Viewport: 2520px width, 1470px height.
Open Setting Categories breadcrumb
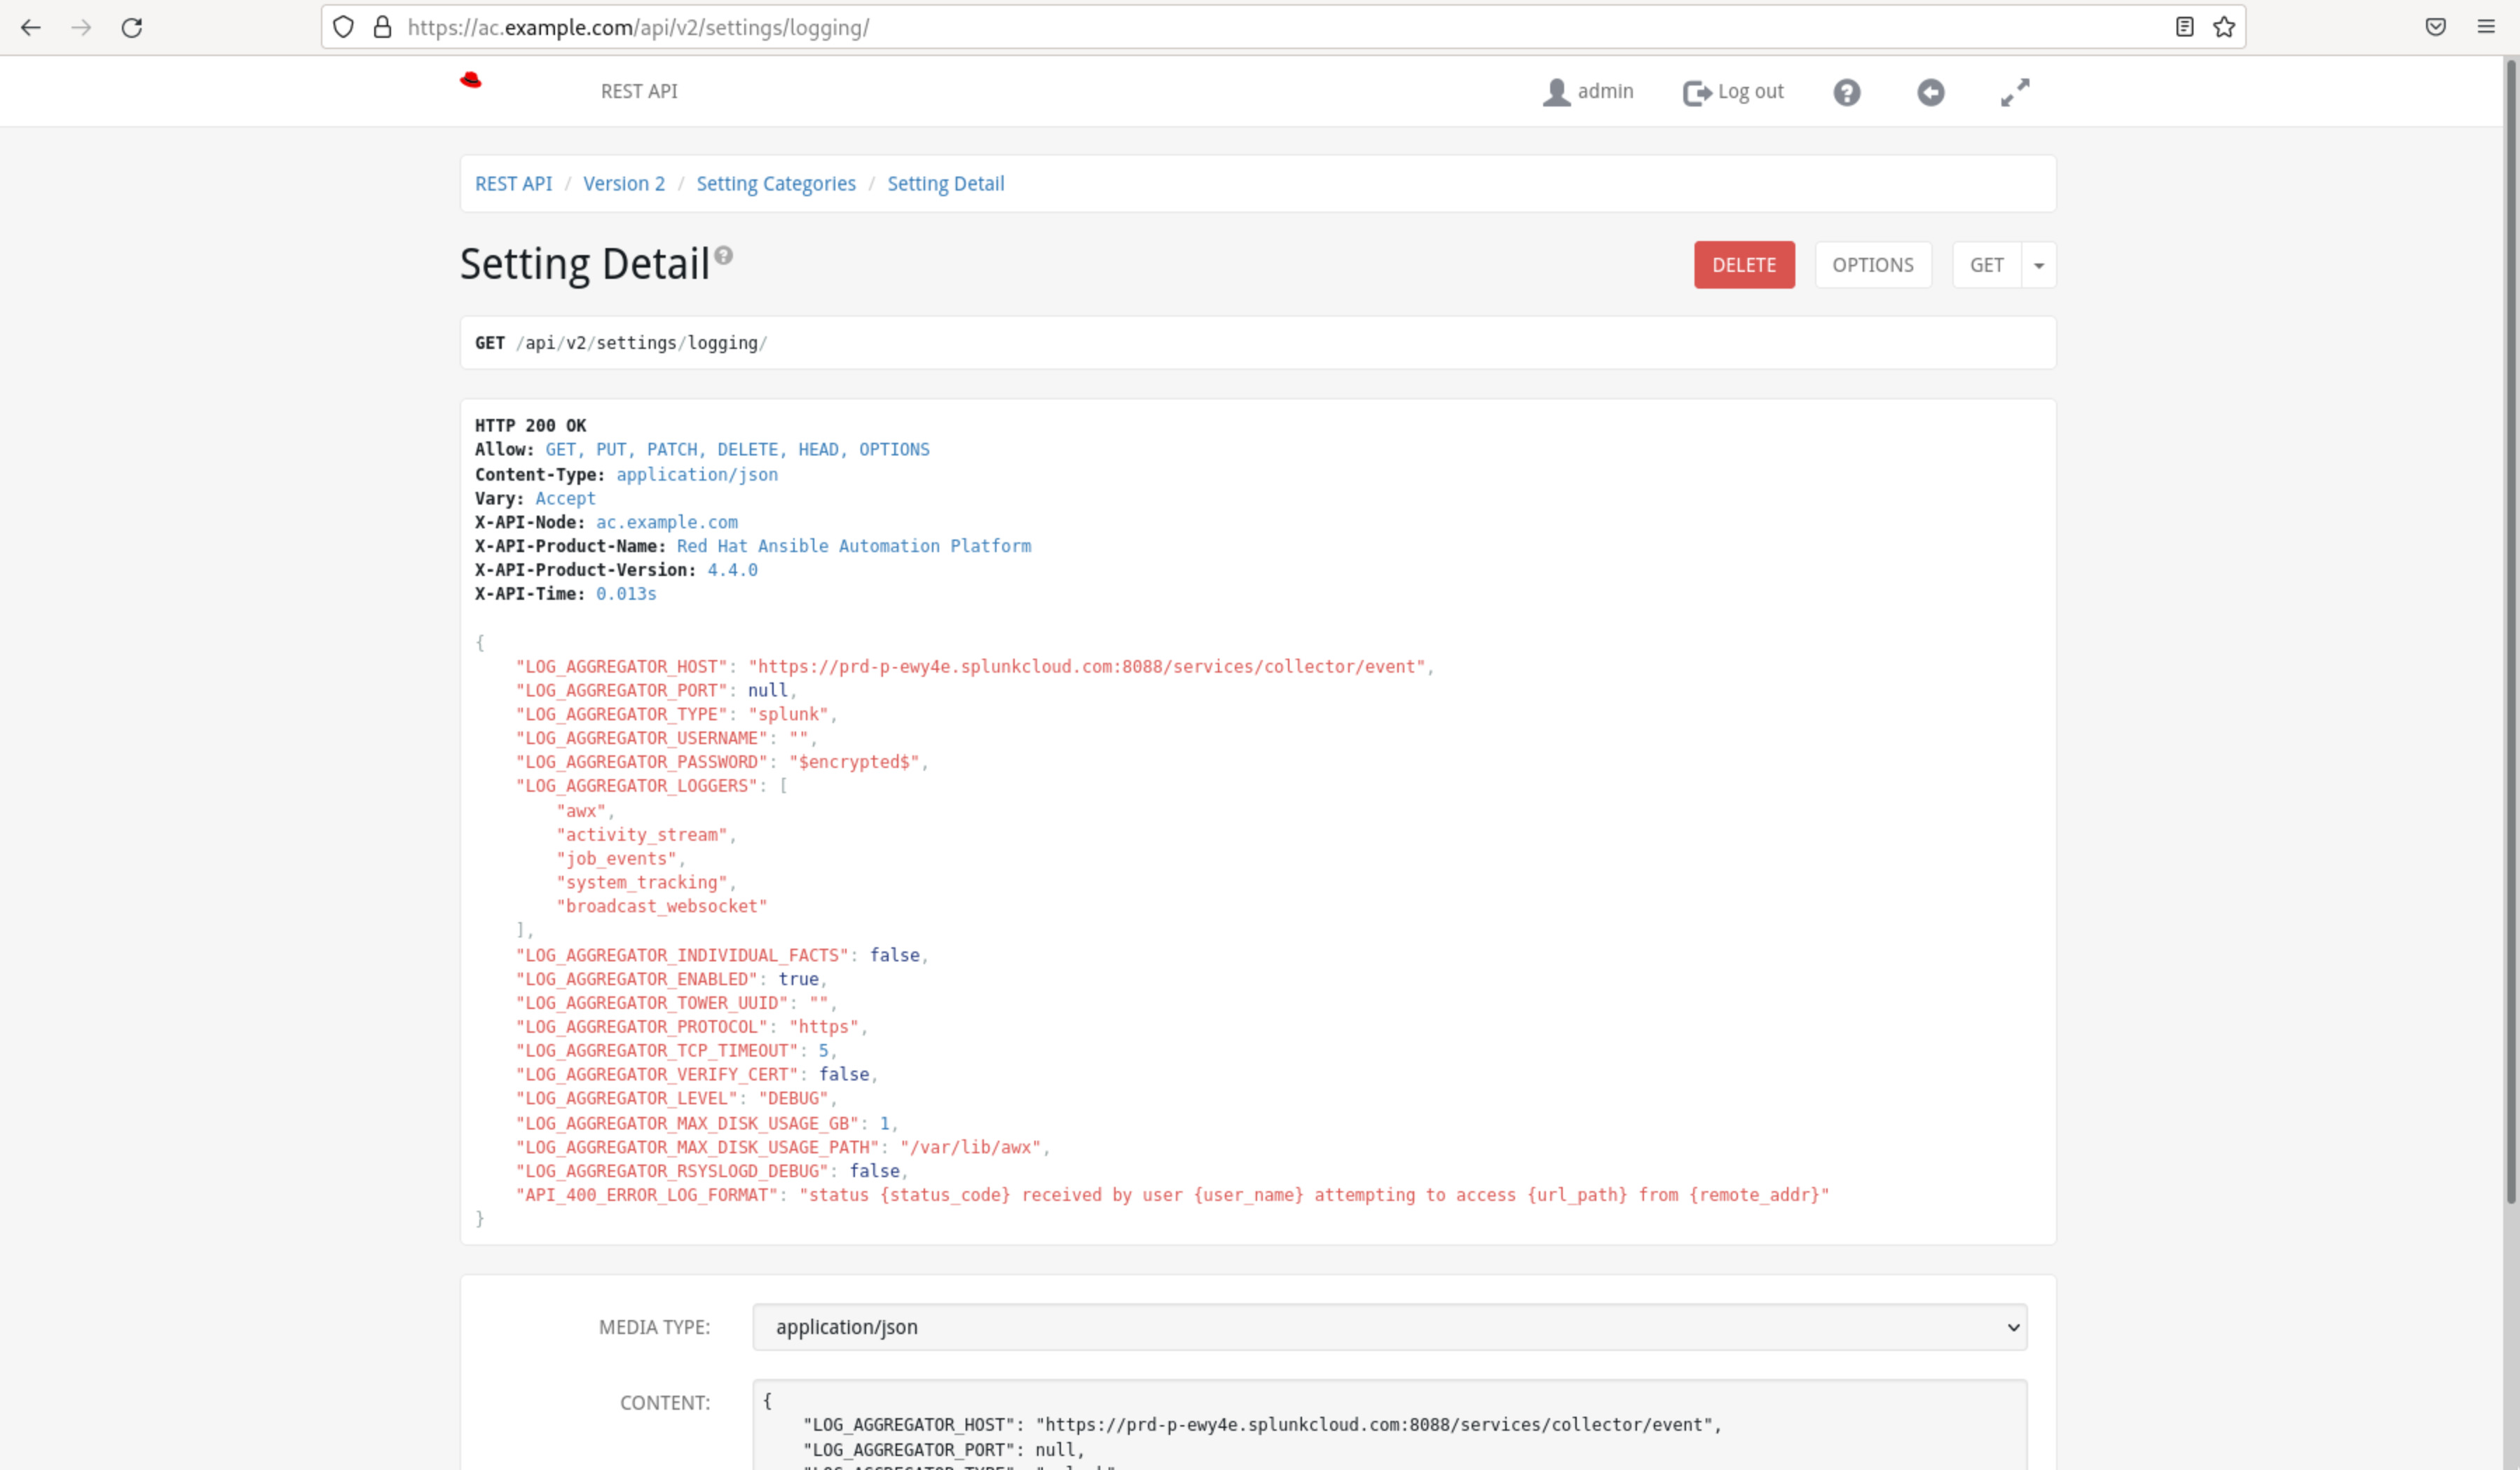click(776, 184)
